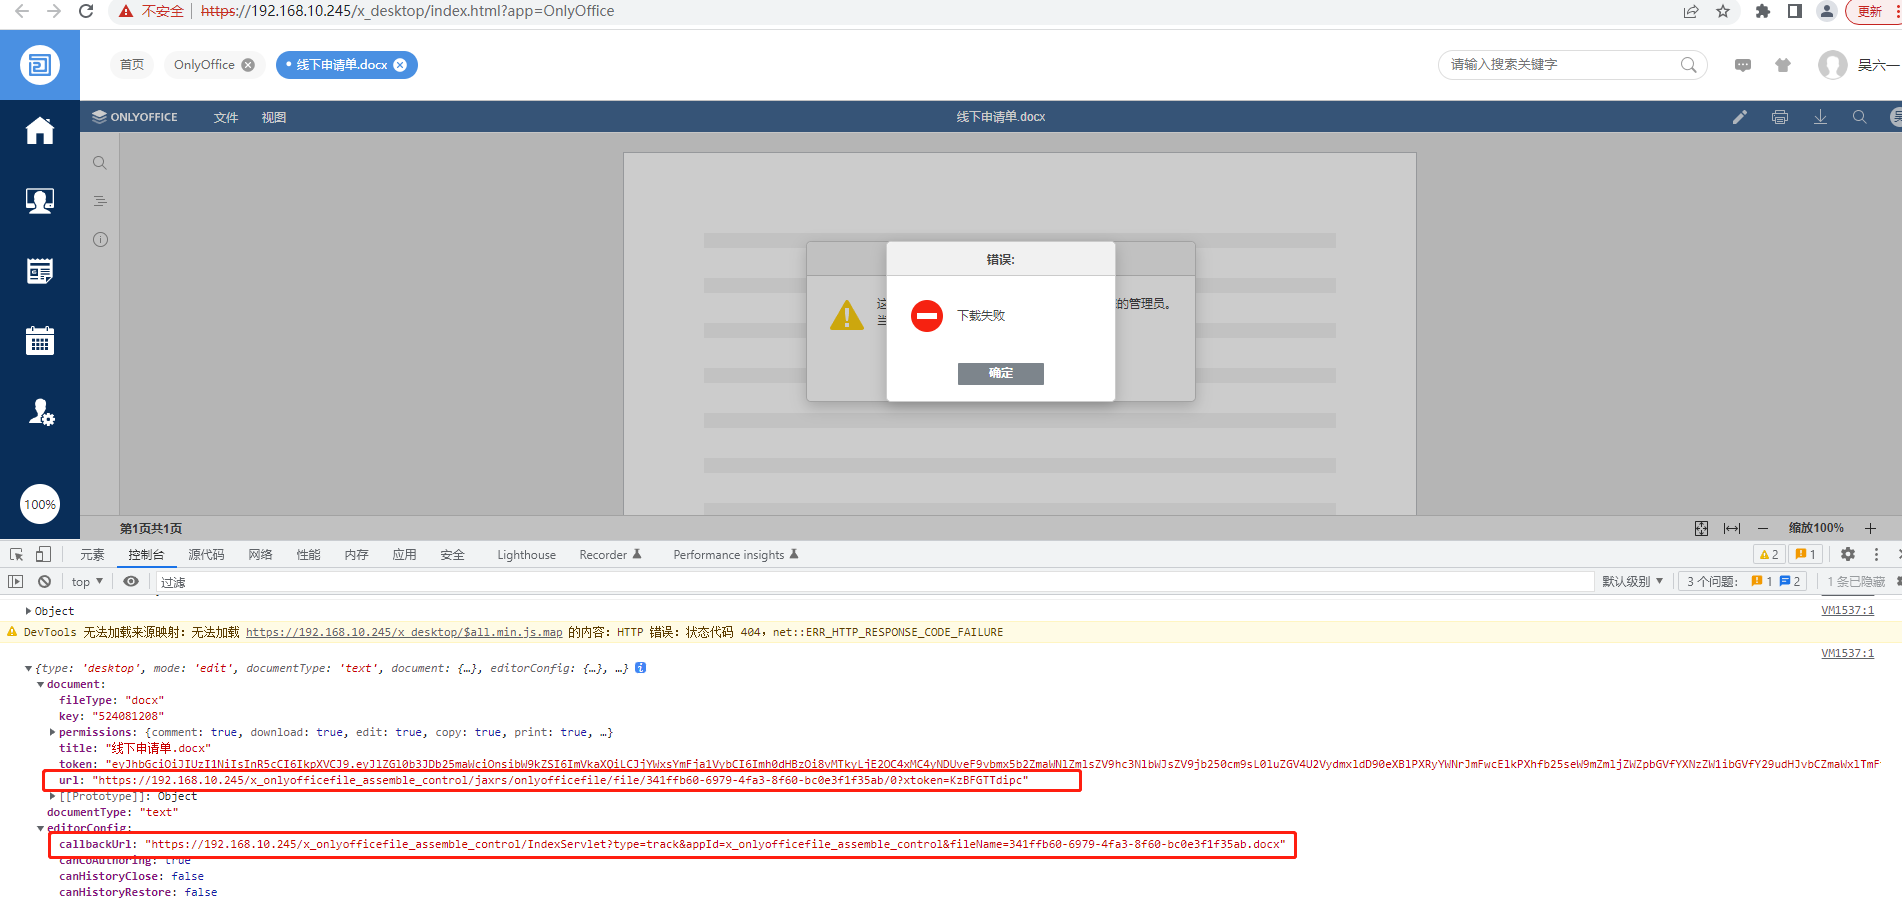Image resolution: width=1902 pixels, height=898 pixels.
Task: Open the $all.min.js.map link in the warning
Action: click(x=404, y=632)
